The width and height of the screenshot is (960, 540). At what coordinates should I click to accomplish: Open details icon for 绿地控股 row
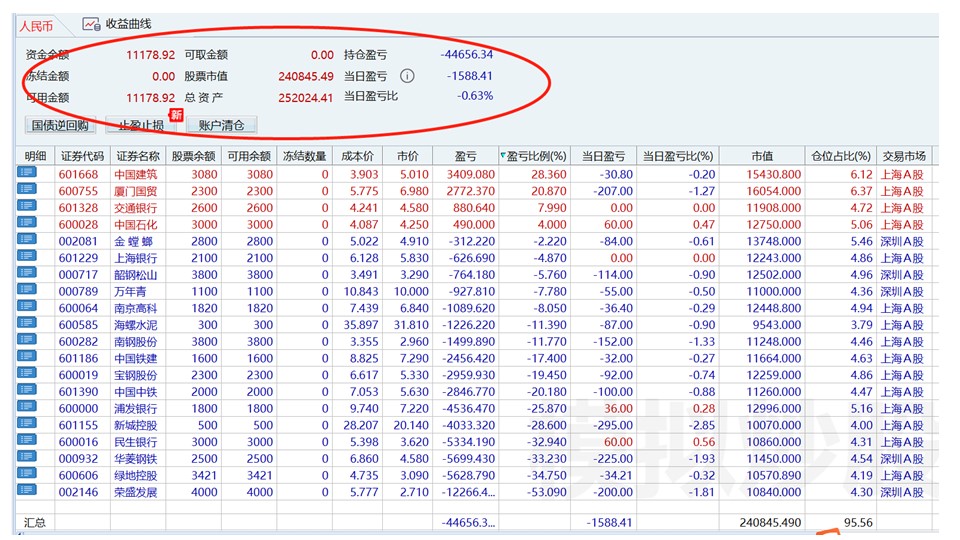(x=27, y=473)
